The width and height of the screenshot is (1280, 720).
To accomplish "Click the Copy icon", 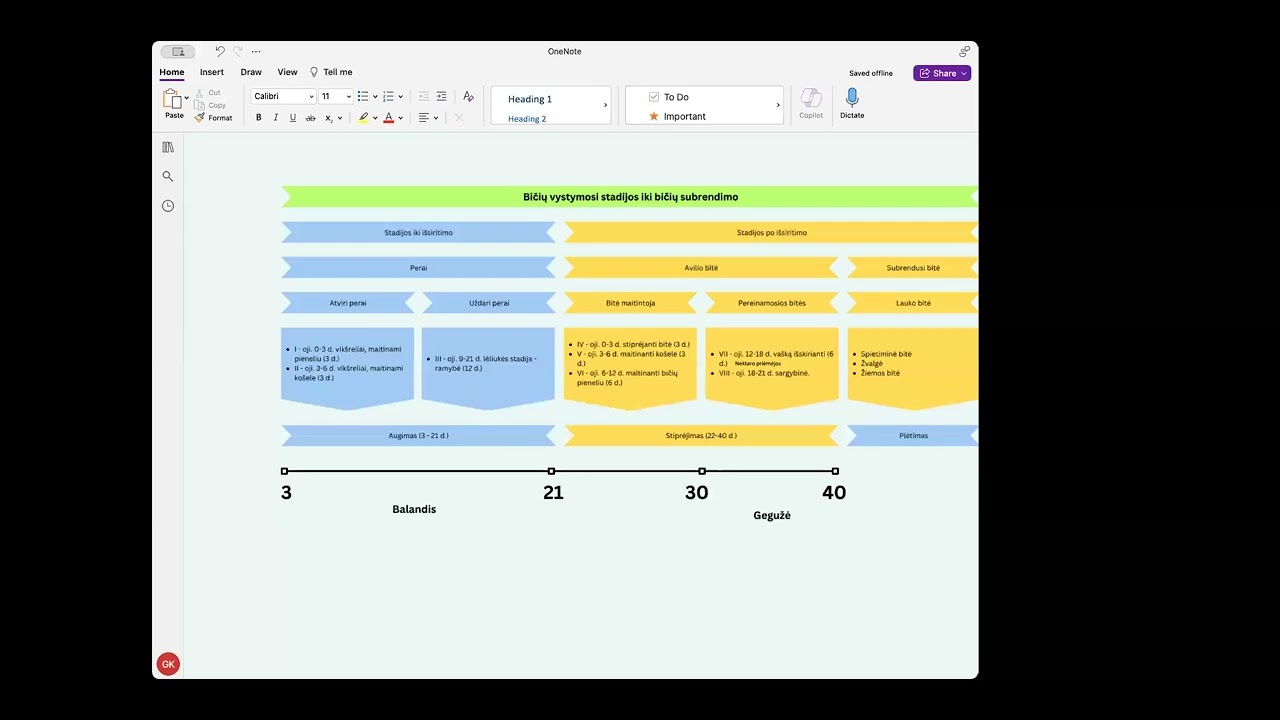I will (x=199, y=105).
